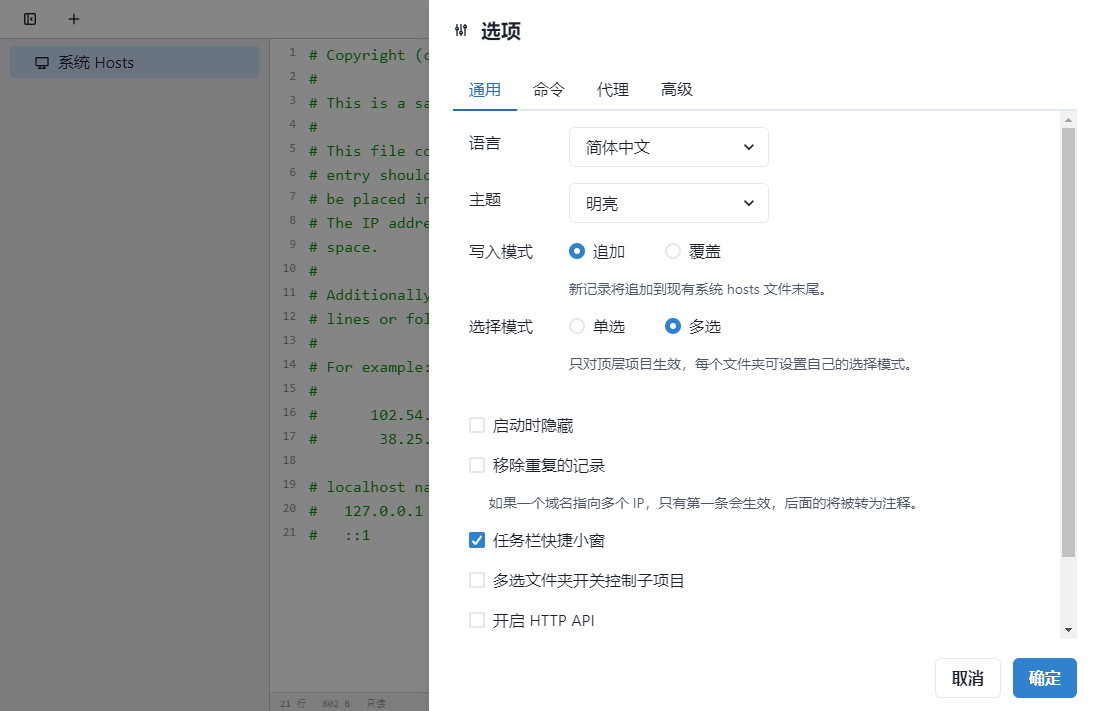Select 覆盖 write mode radio
Viewport: 1101px width, 711px height.
click(673, 251)
